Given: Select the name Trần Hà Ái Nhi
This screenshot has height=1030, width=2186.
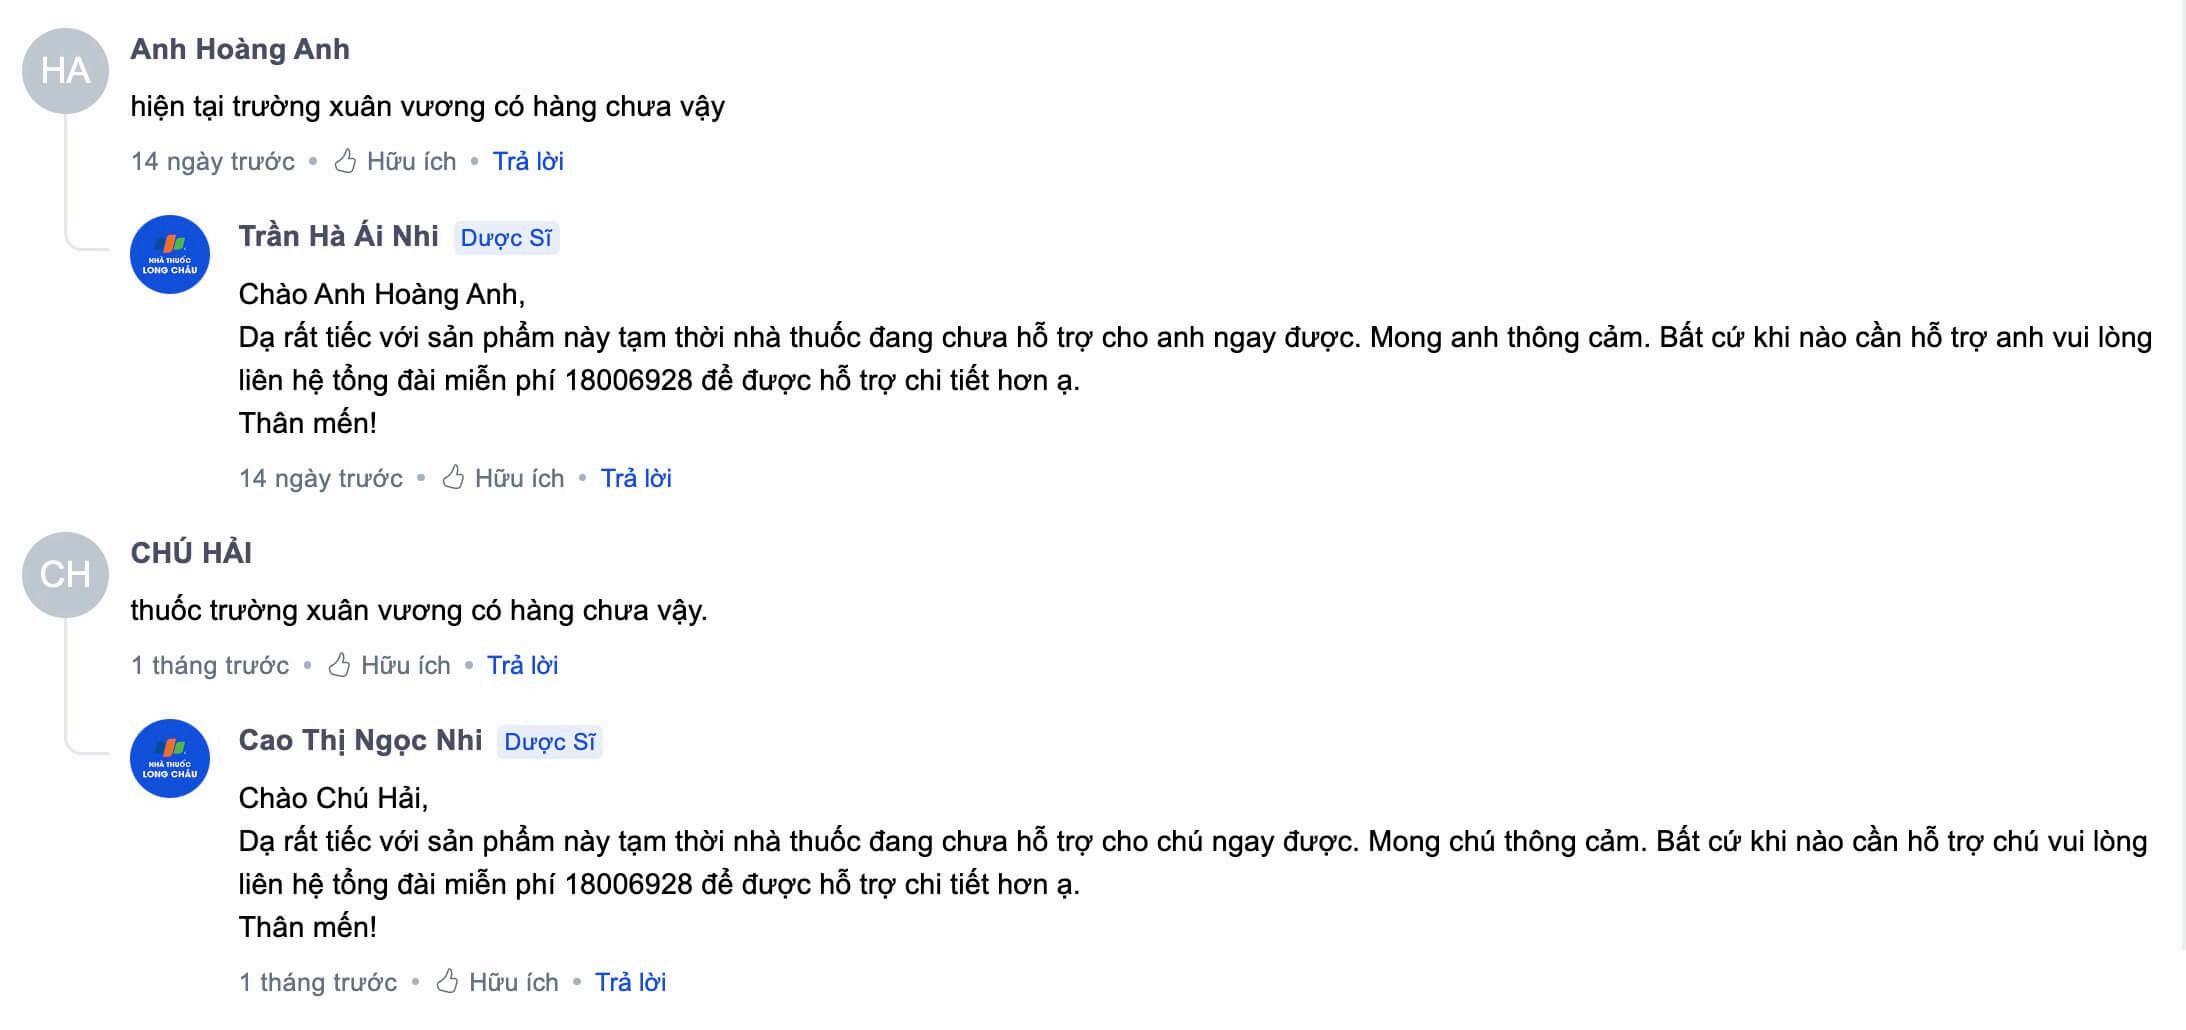Looking at the screenshot, I should coord(338,236).
